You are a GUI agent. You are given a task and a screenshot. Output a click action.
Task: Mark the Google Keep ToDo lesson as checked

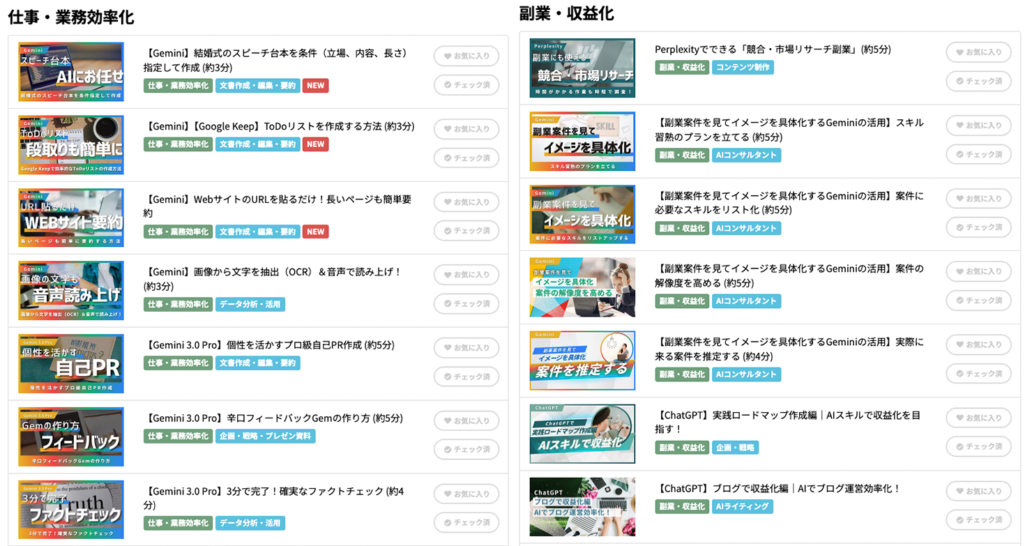[466, 157]
